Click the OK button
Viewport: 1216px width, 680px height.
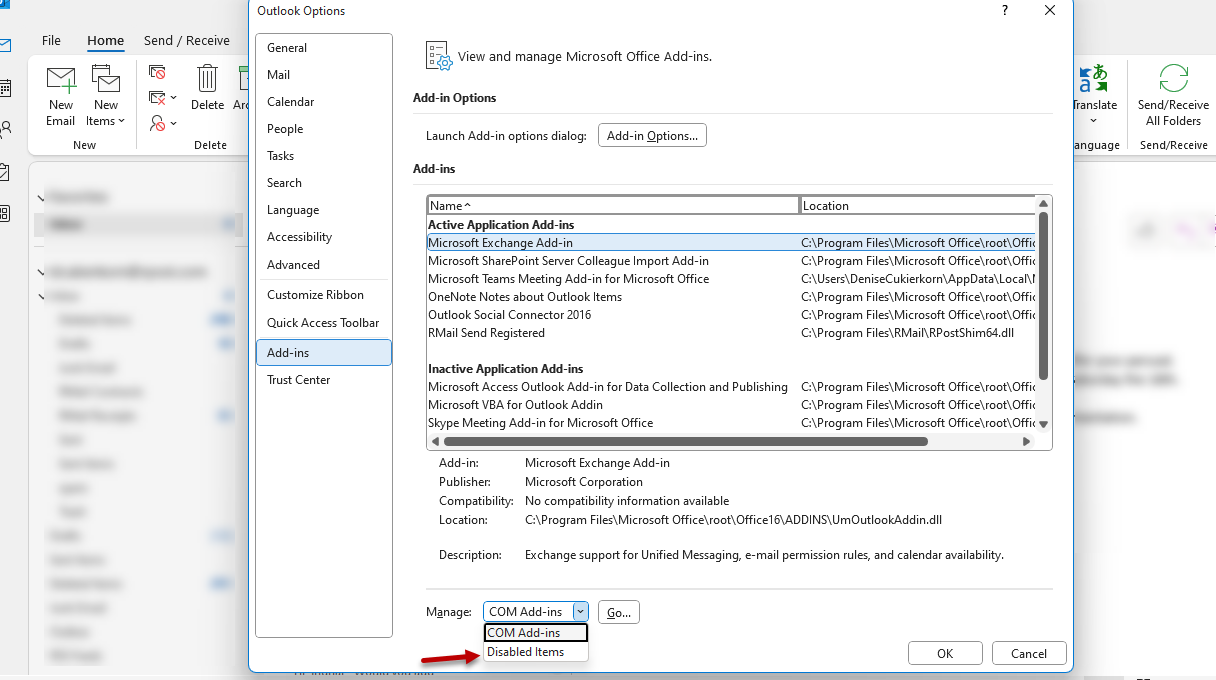click(944, 653)
